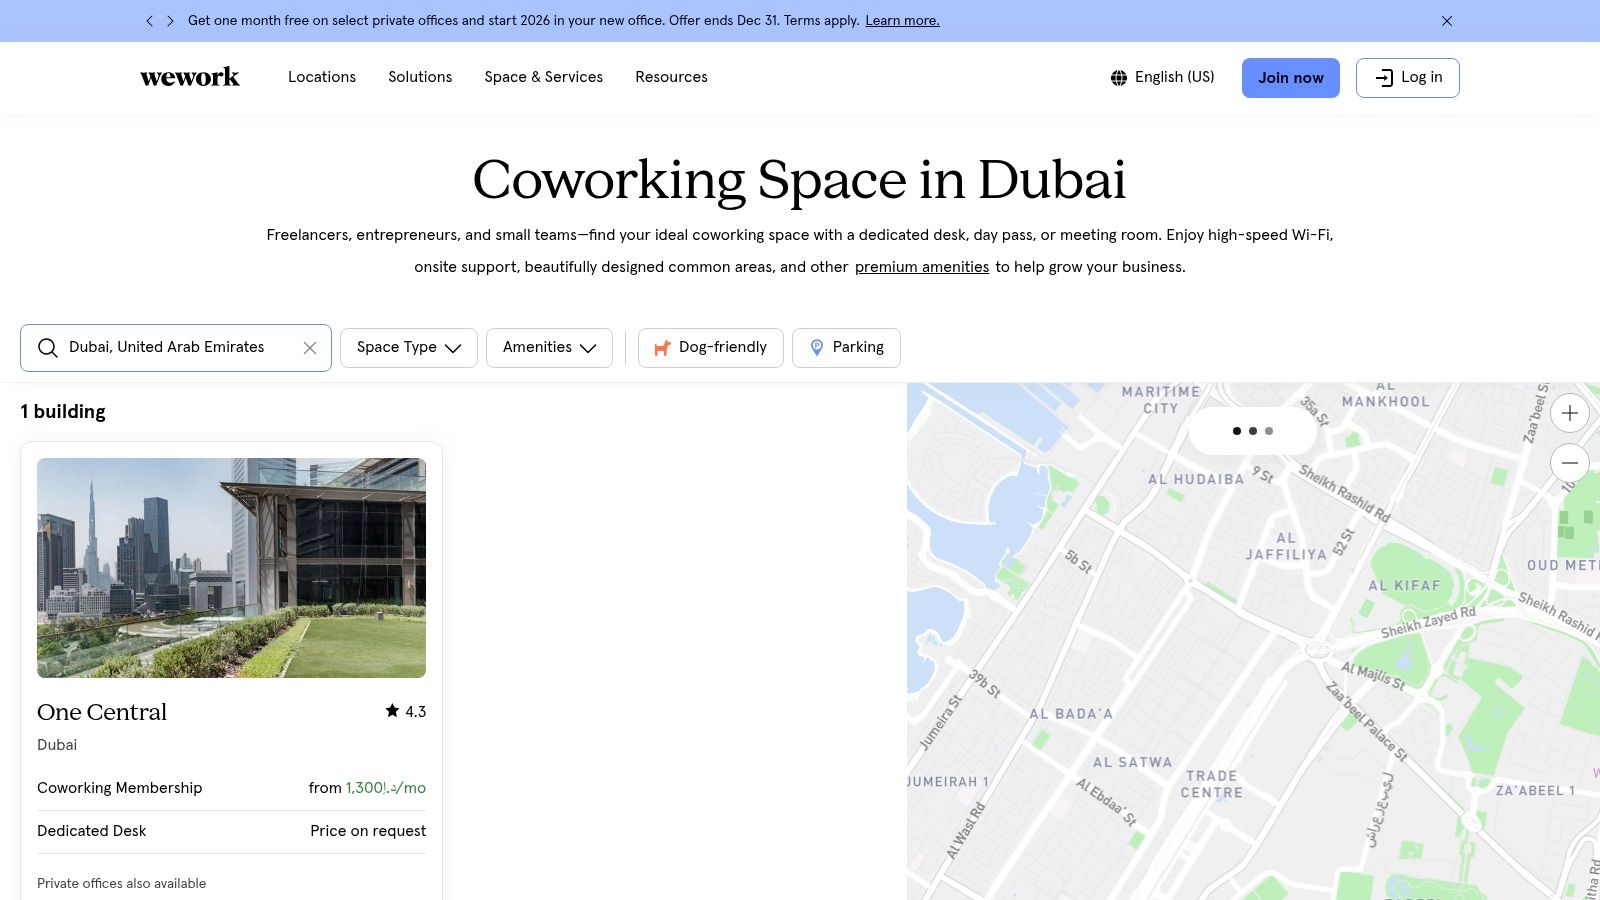Zoom in on the map with the plus icon

[1569, 412]
